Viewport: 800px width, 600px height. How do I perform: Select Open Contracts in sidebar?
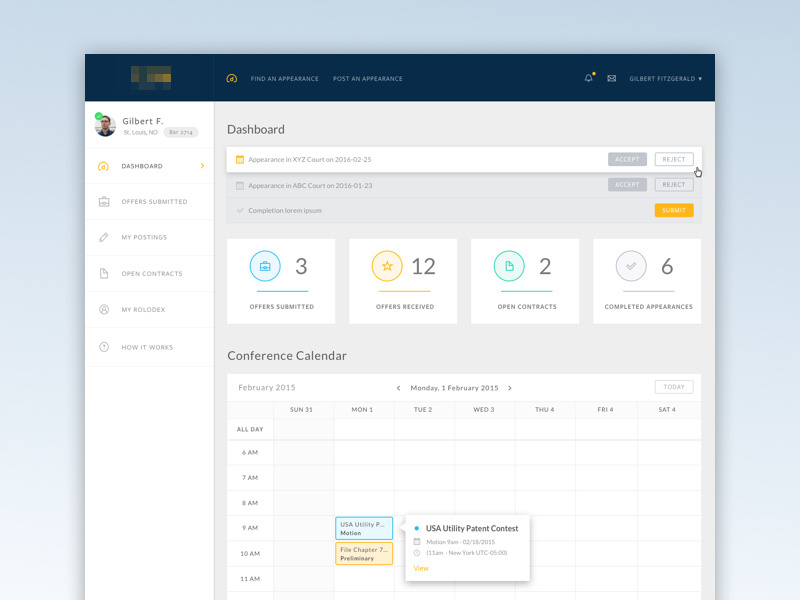tap(149, 273)
